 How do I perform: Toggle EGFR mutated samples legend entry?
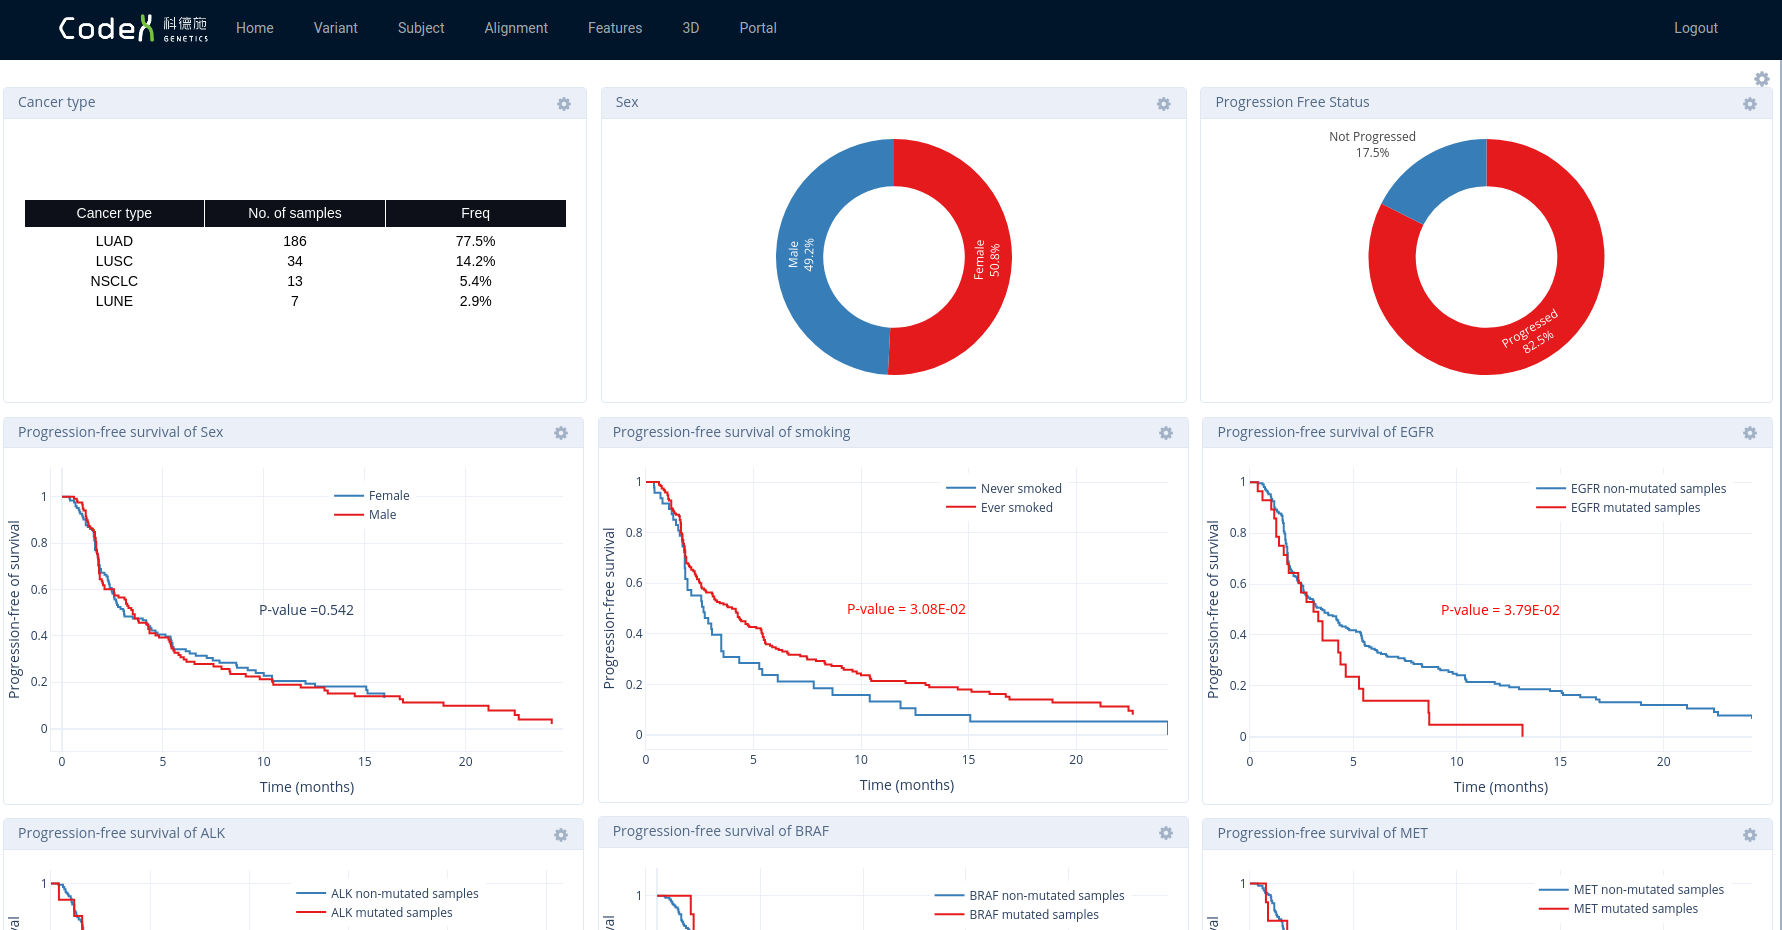click(x=1634, y=508)
